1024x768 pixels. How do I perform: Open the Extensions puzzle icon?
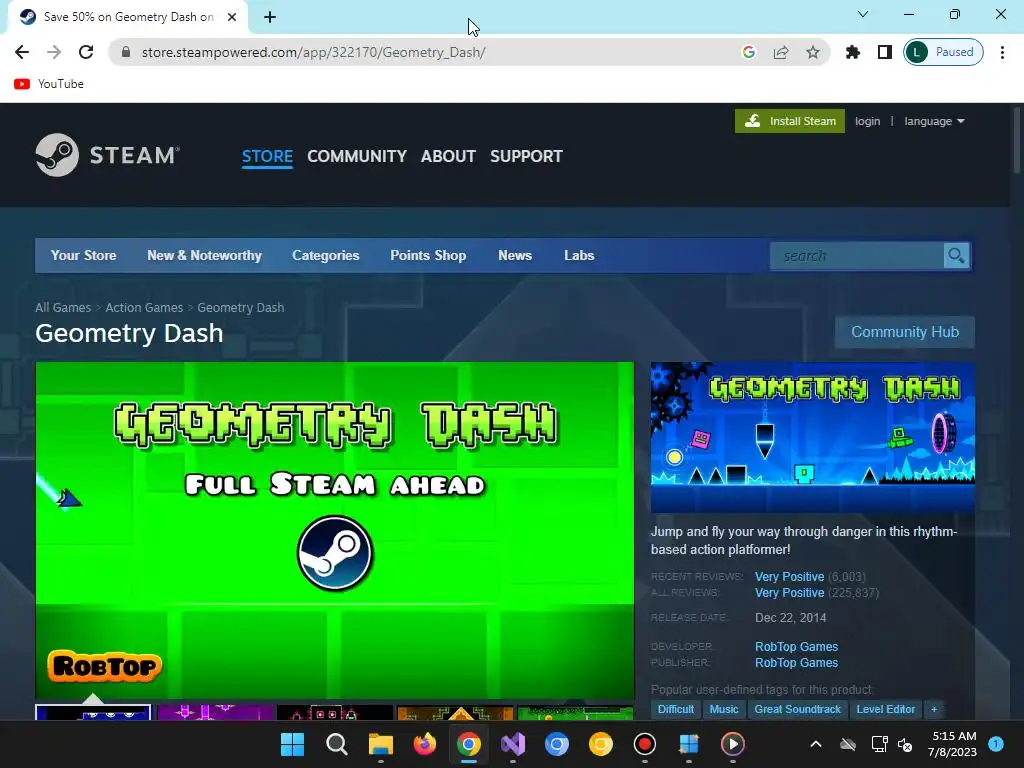pyautogui.click(x=852, y=52)
